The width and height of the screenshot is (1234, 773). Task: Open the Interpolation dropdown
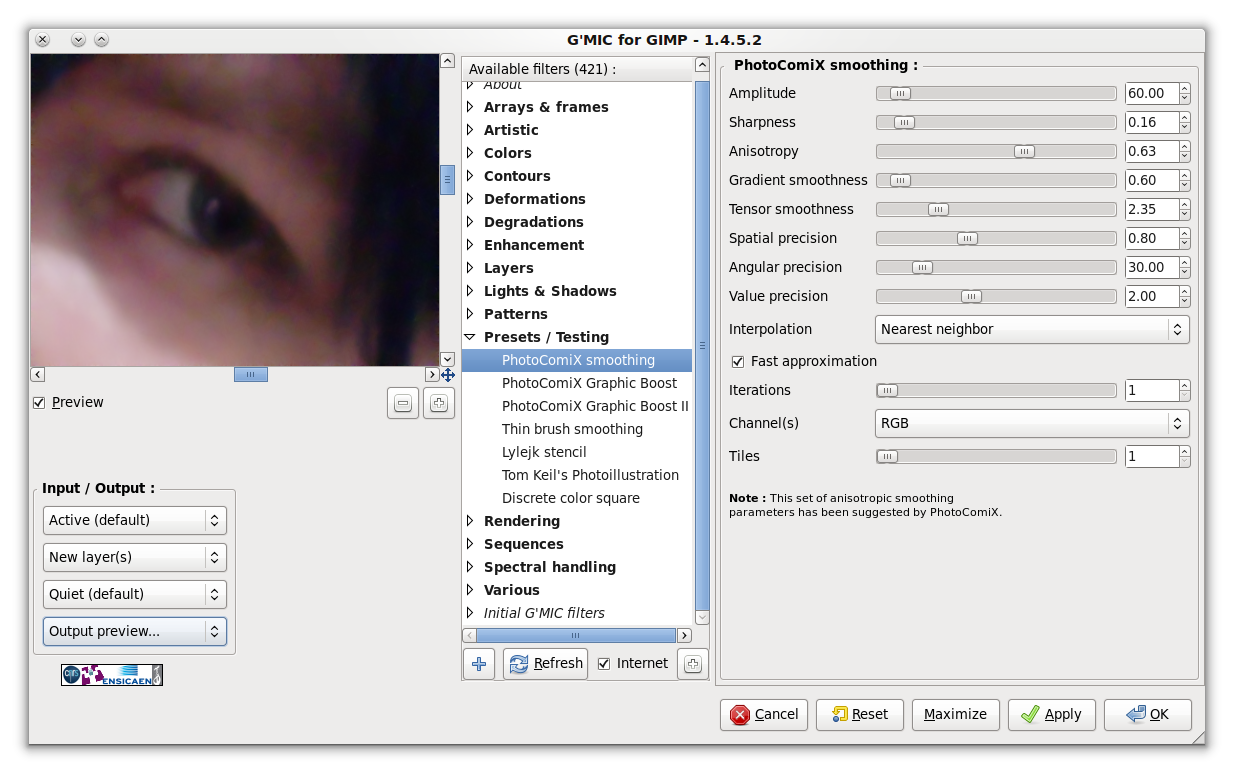point(1032,329)
